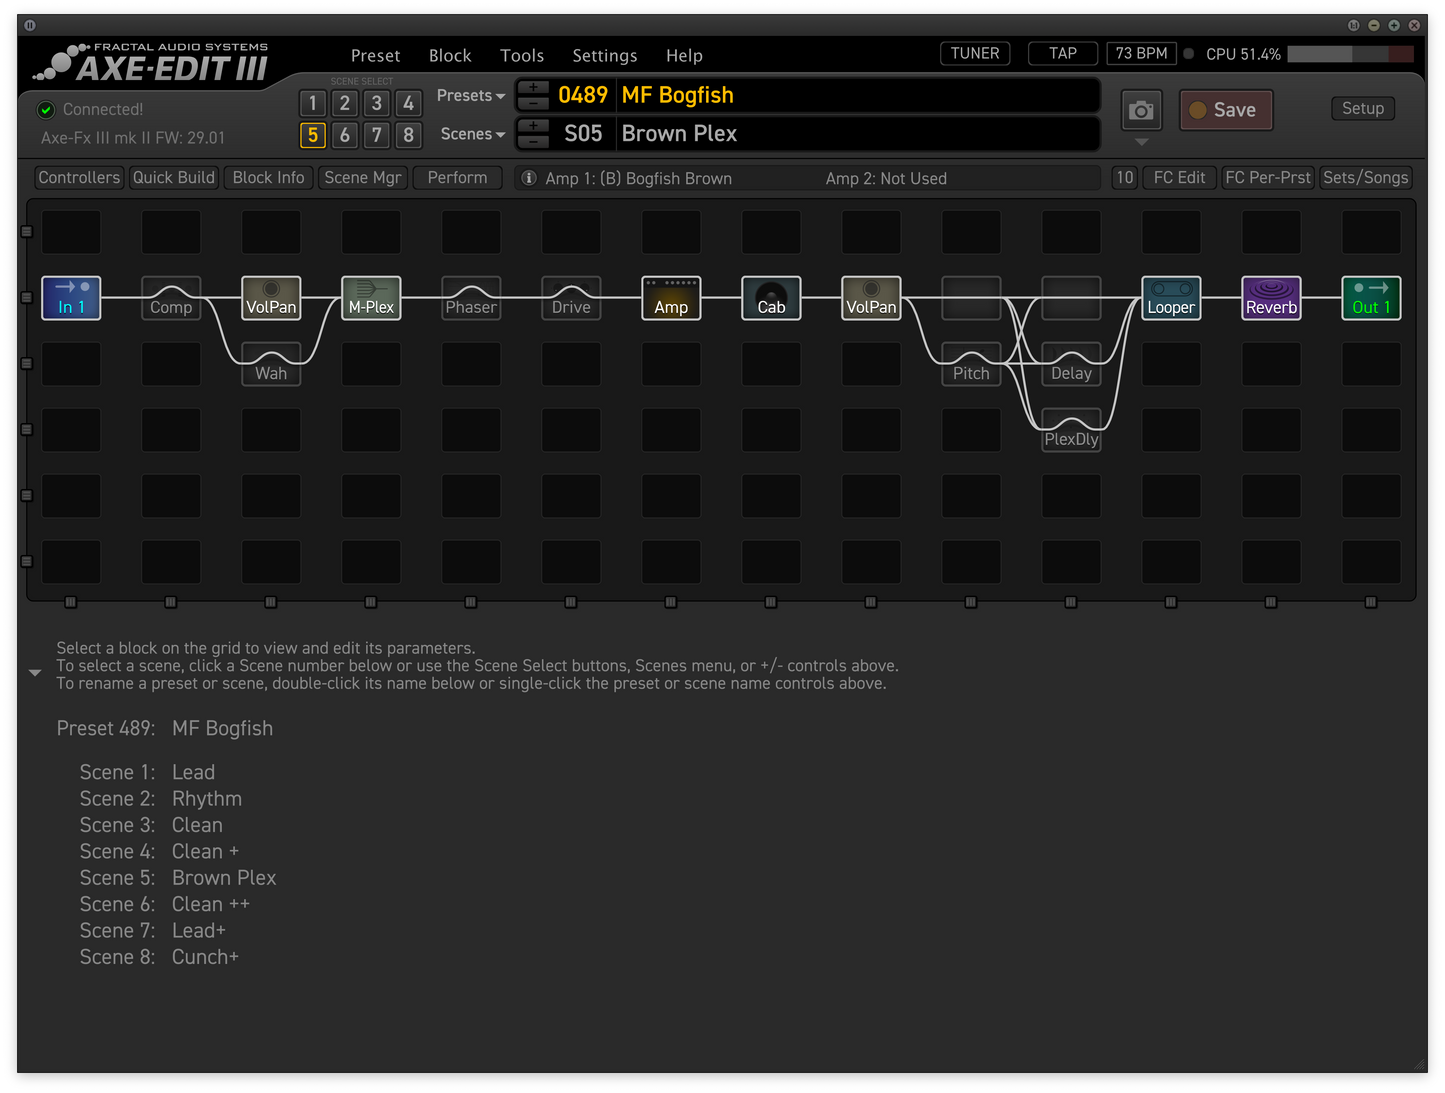The height and width of the screenshot is (1093, 1445).
Task: Open the Scenes dropdown
Action: click(x=471, y=133)
